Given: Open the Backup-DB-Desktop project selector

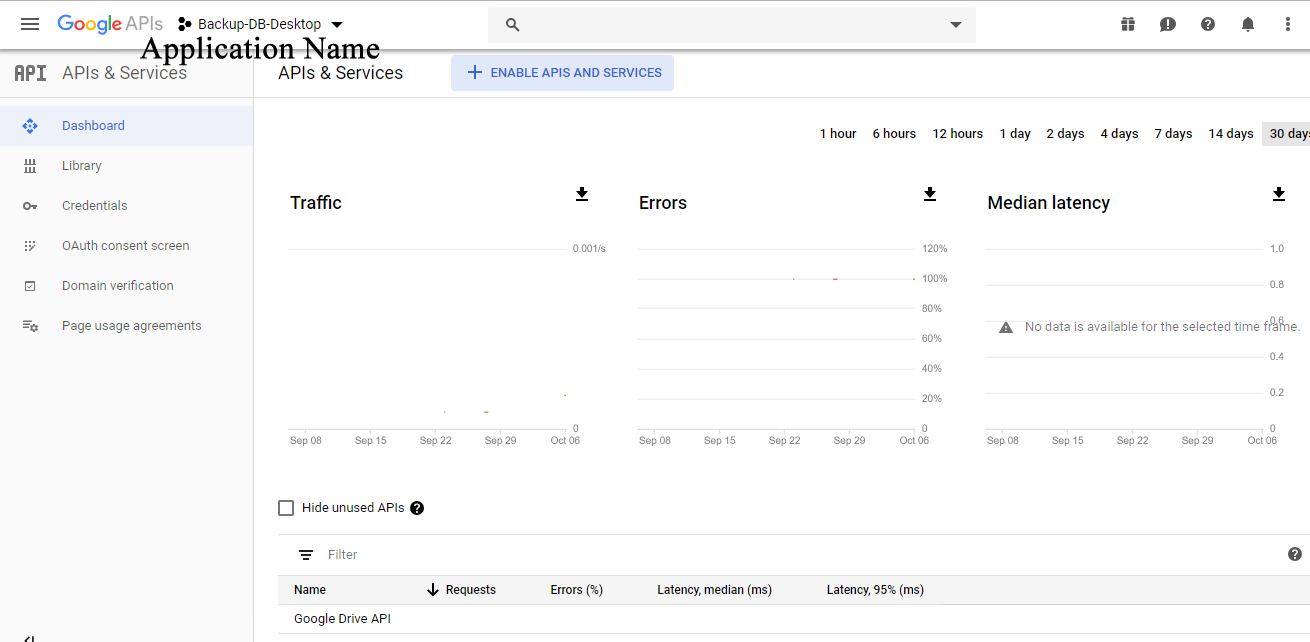Looking at the screenshot, I should [260, 24].
